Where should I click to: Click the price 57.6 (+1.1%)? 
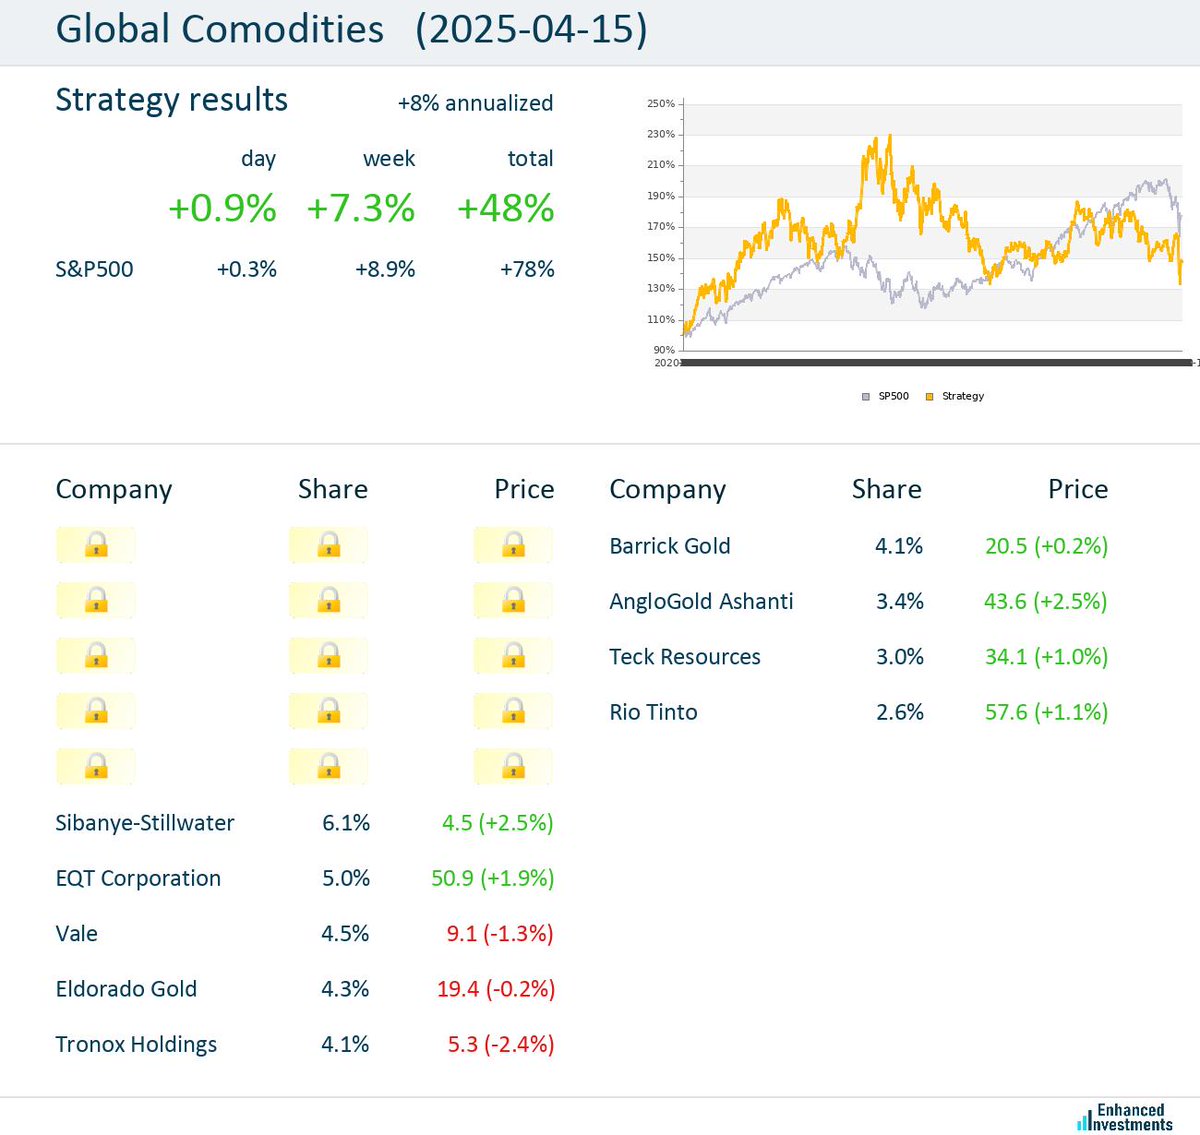1047,712
